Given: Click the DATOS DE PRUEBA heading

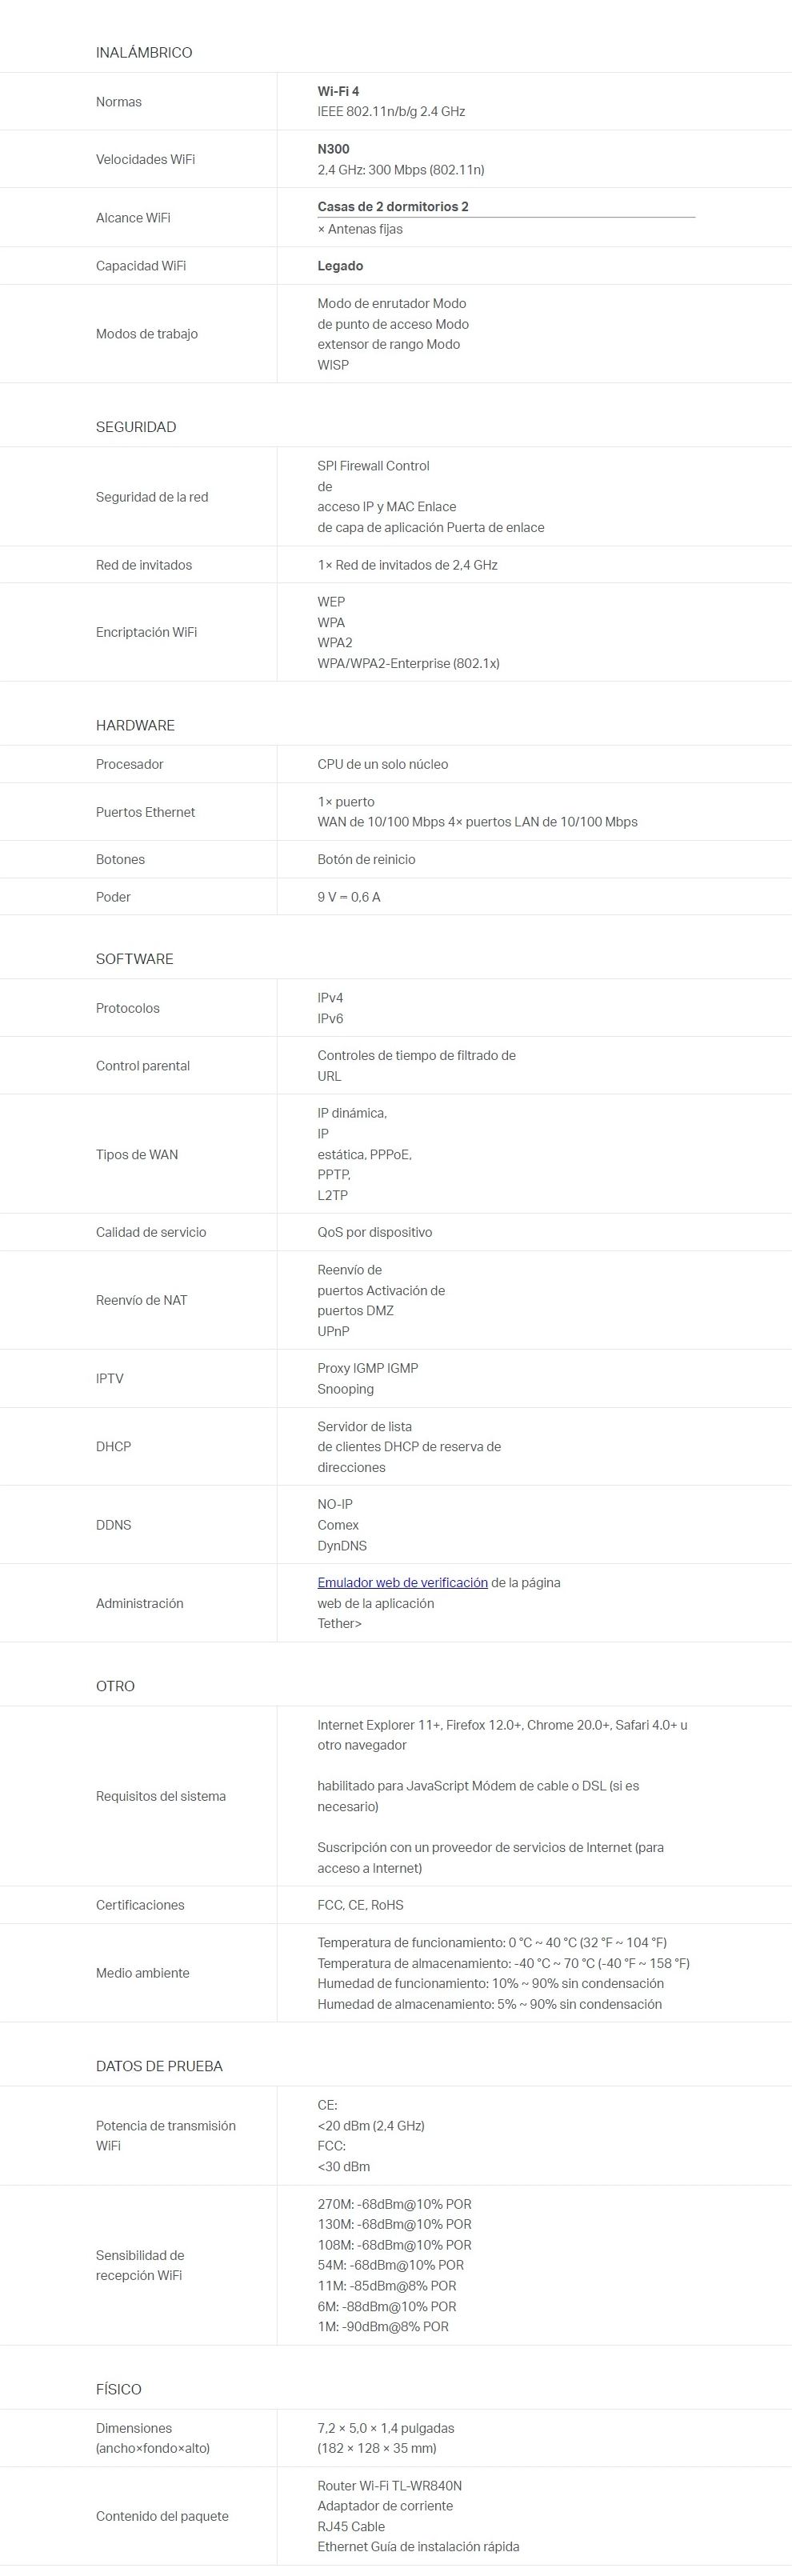Looking at the screenshot, I should pyautogui.click(x=159, y=2066).
